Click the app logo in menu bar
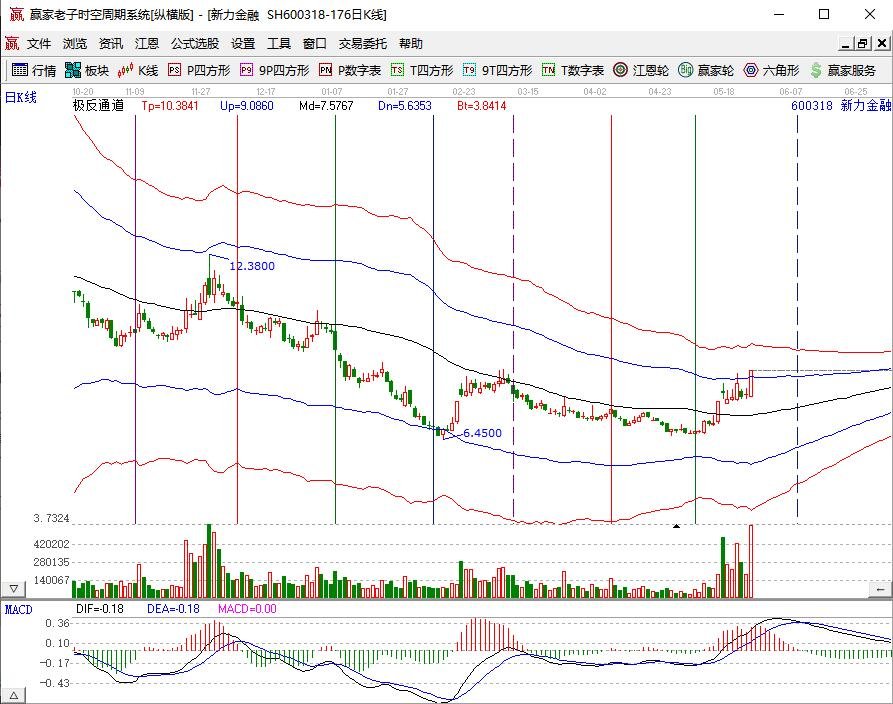This screenshot has height=704, width=893. [x=12, y=43]
